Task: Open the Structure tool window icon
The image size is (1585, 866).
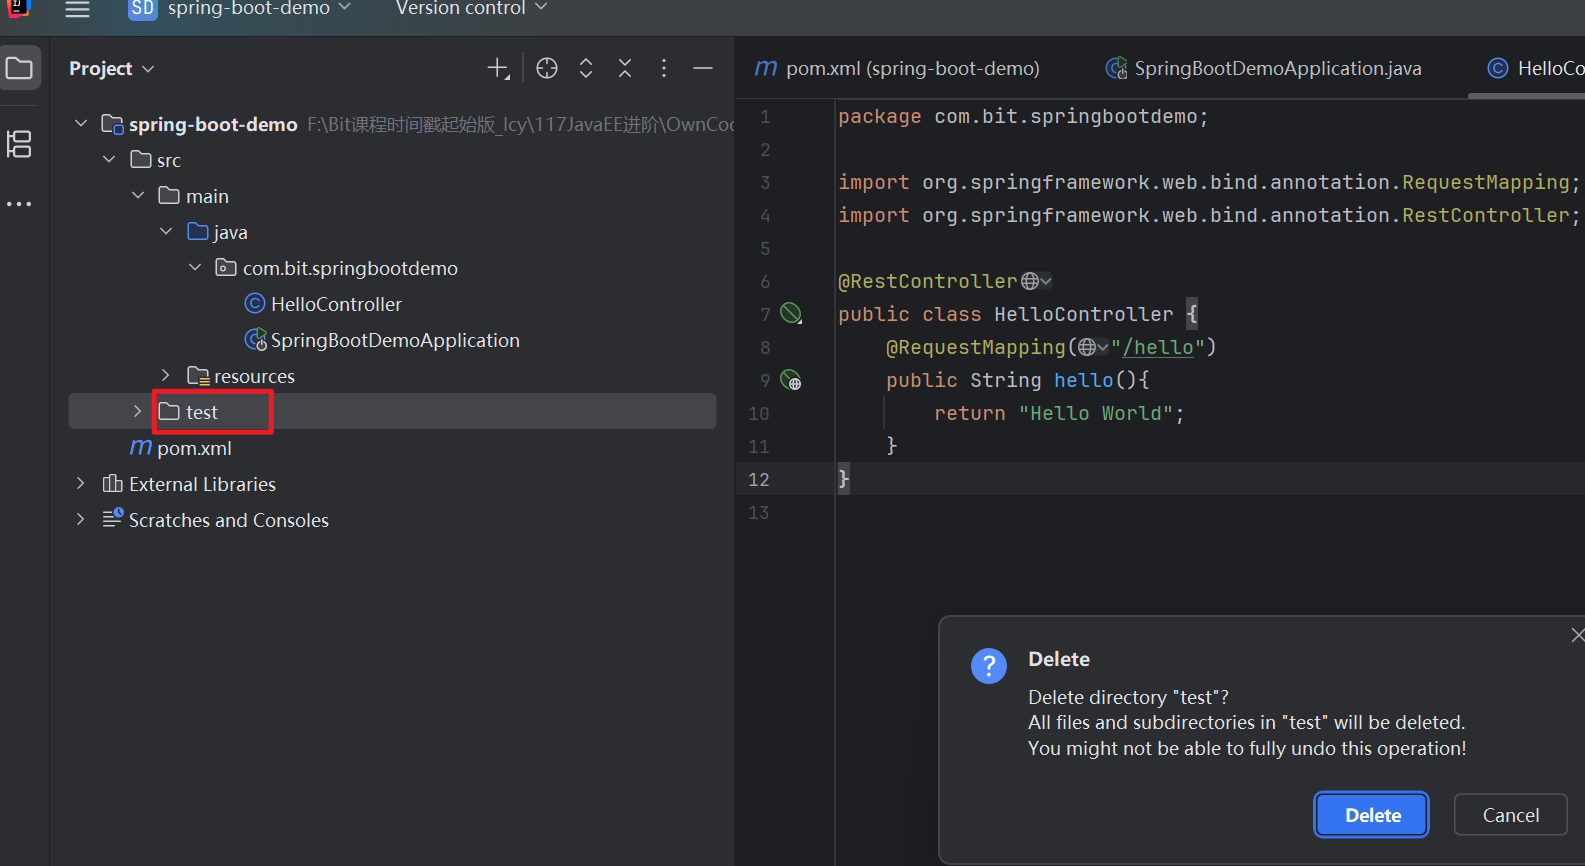Action: point(19,144)
